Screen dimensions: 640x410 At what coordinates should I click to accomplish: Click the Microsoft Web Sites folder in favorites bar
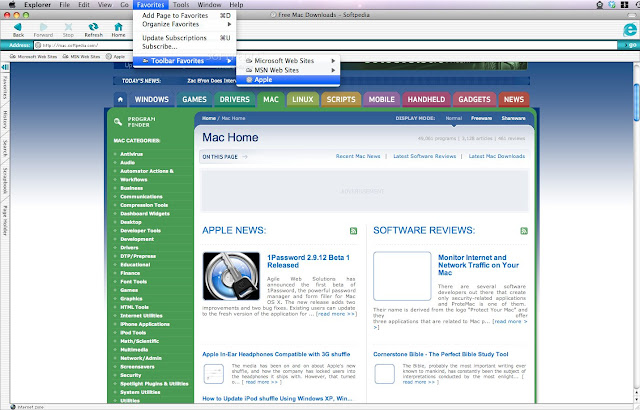click(x=33, y=57)
